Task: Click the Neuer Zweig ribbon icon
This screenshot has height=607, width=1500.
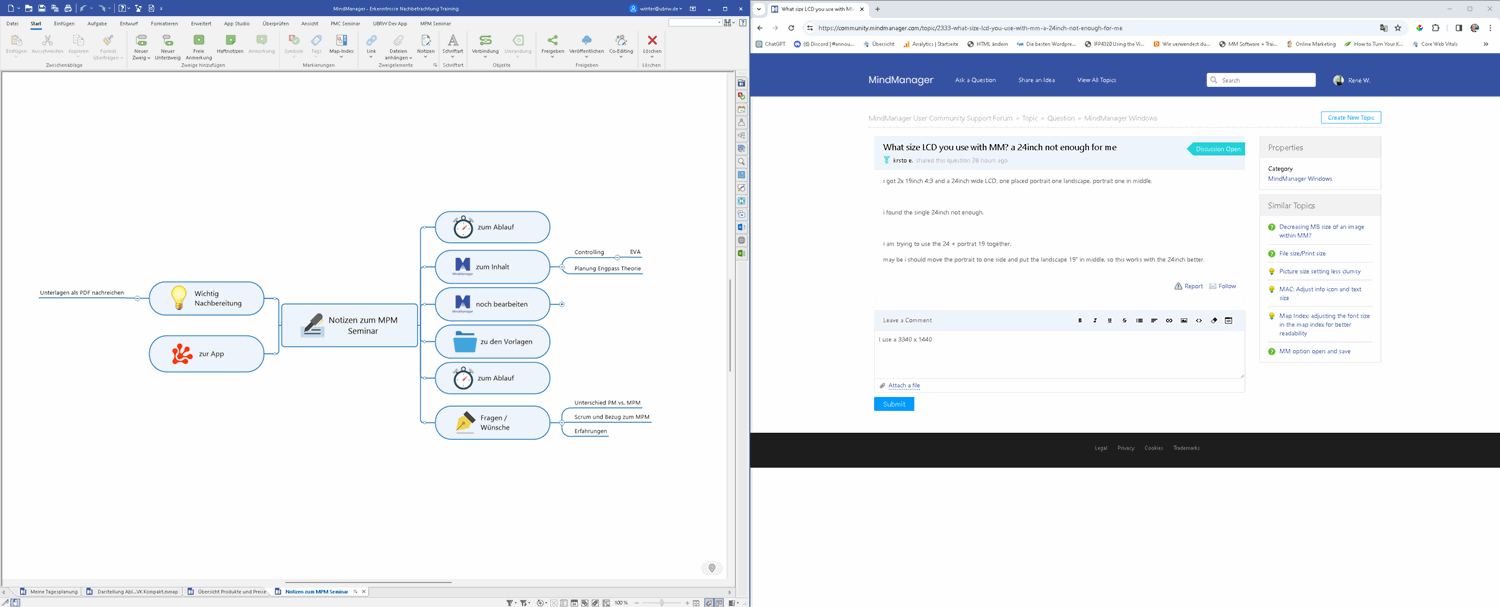Action: click(141, 41)
